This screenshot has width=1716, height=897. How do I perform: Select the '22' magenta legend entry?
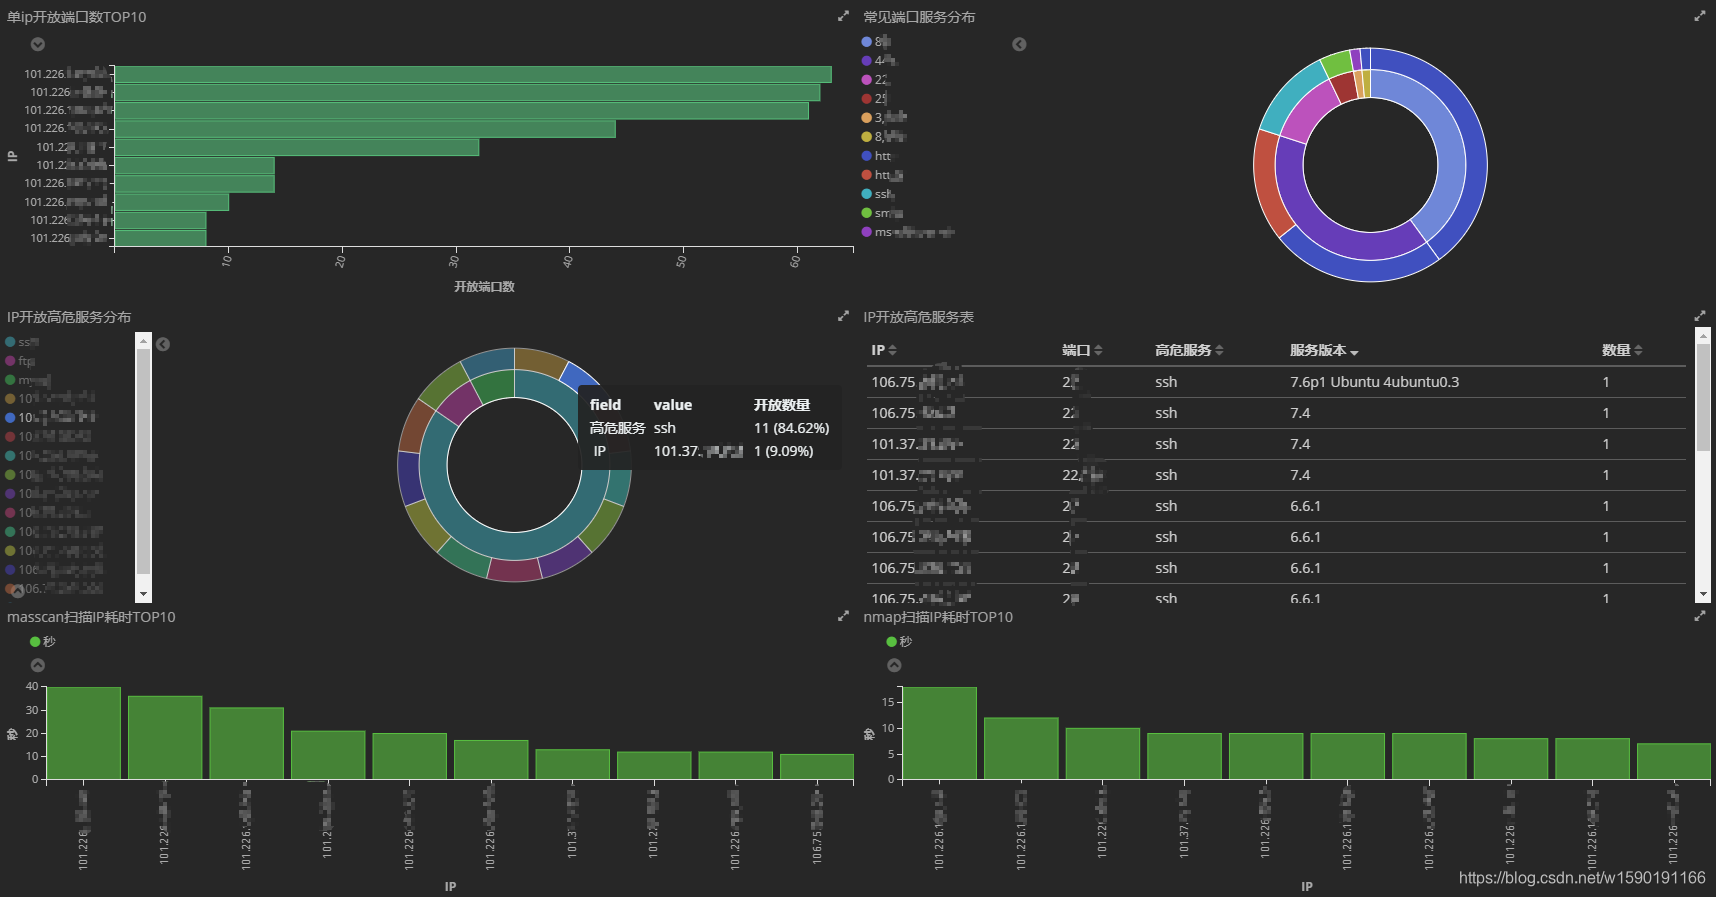(x=876, y=80)
